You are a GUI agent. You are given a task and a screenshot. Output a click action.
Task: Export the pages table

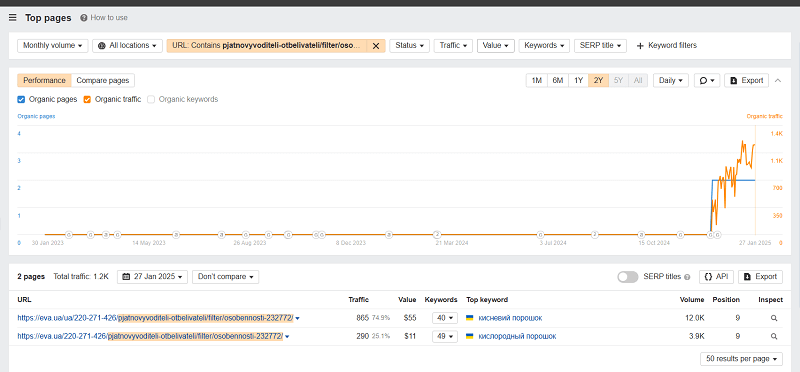pyautogui.click(x=760, y=277)
